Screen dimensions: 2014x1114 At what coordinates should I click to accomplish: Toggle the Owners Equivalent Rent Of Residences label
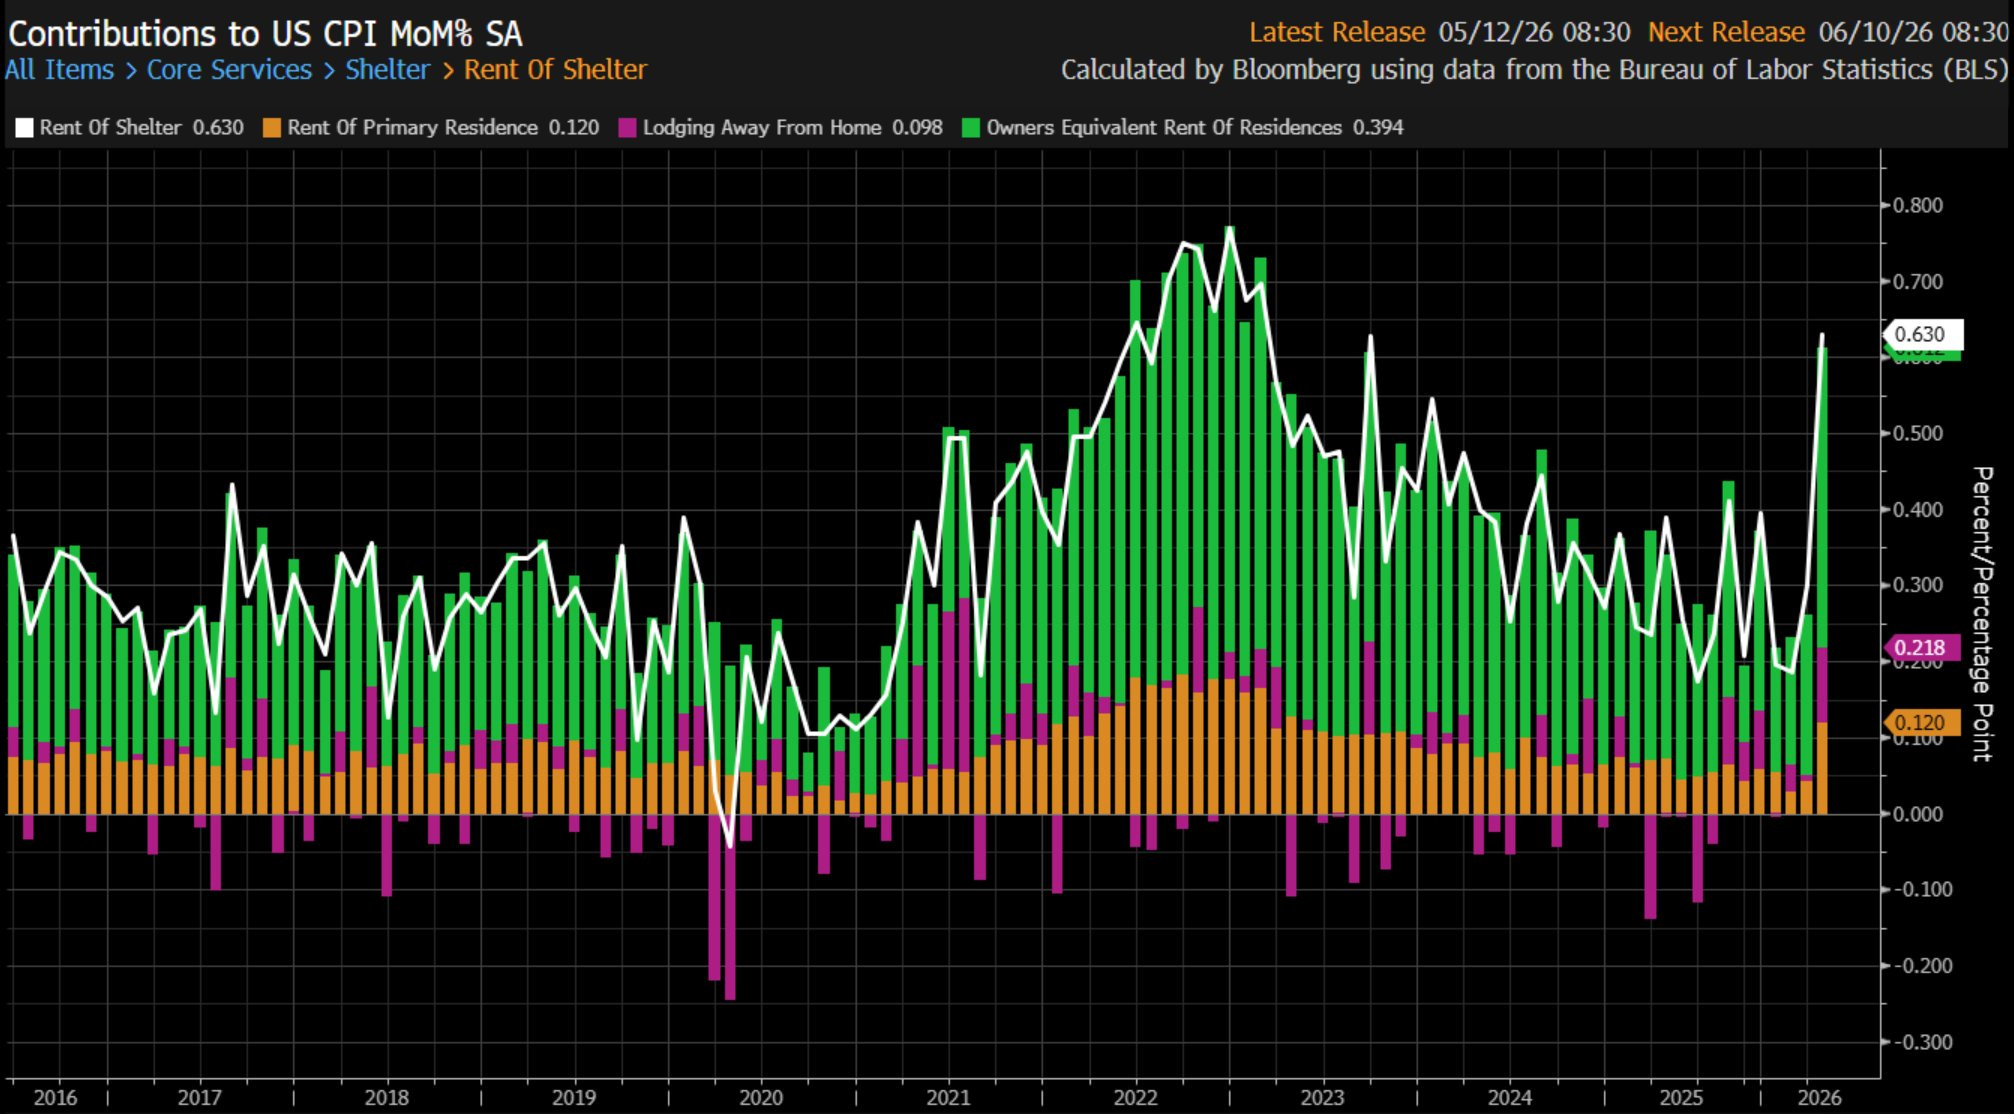click(1164, 128)
